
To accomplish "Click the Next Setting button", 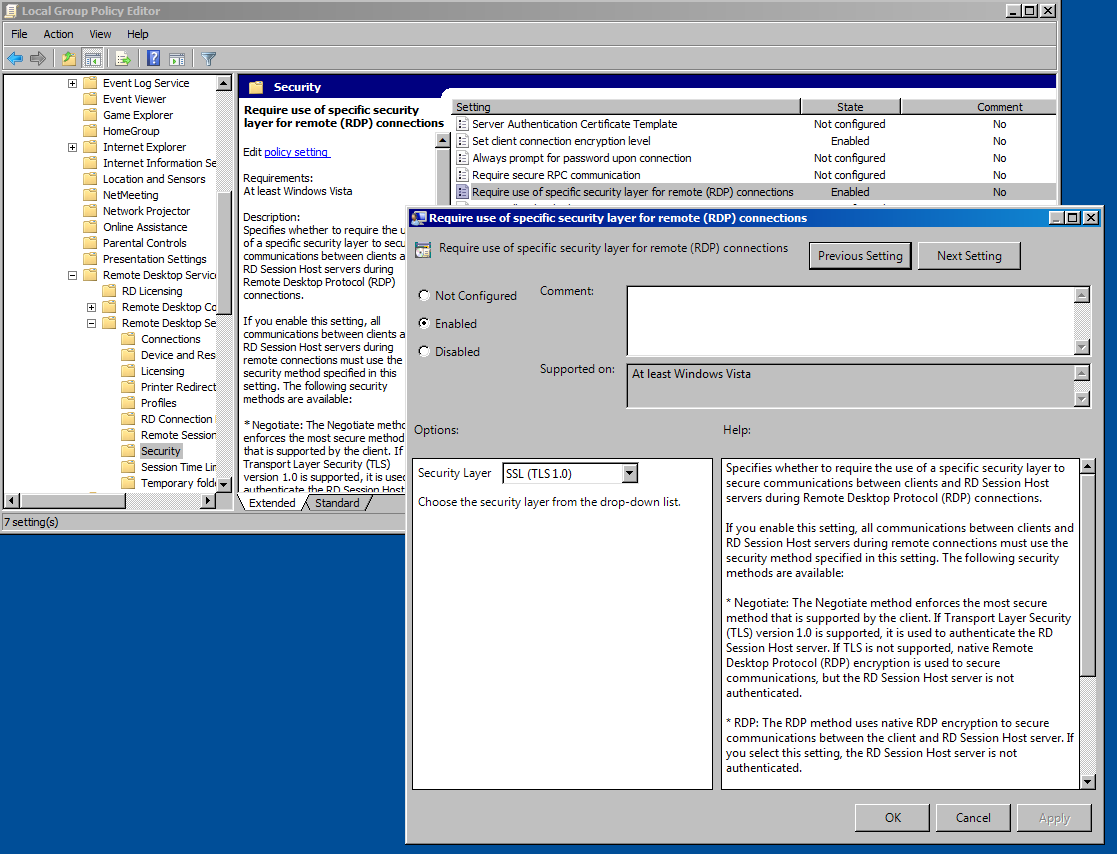I will [x=968, y=255].
